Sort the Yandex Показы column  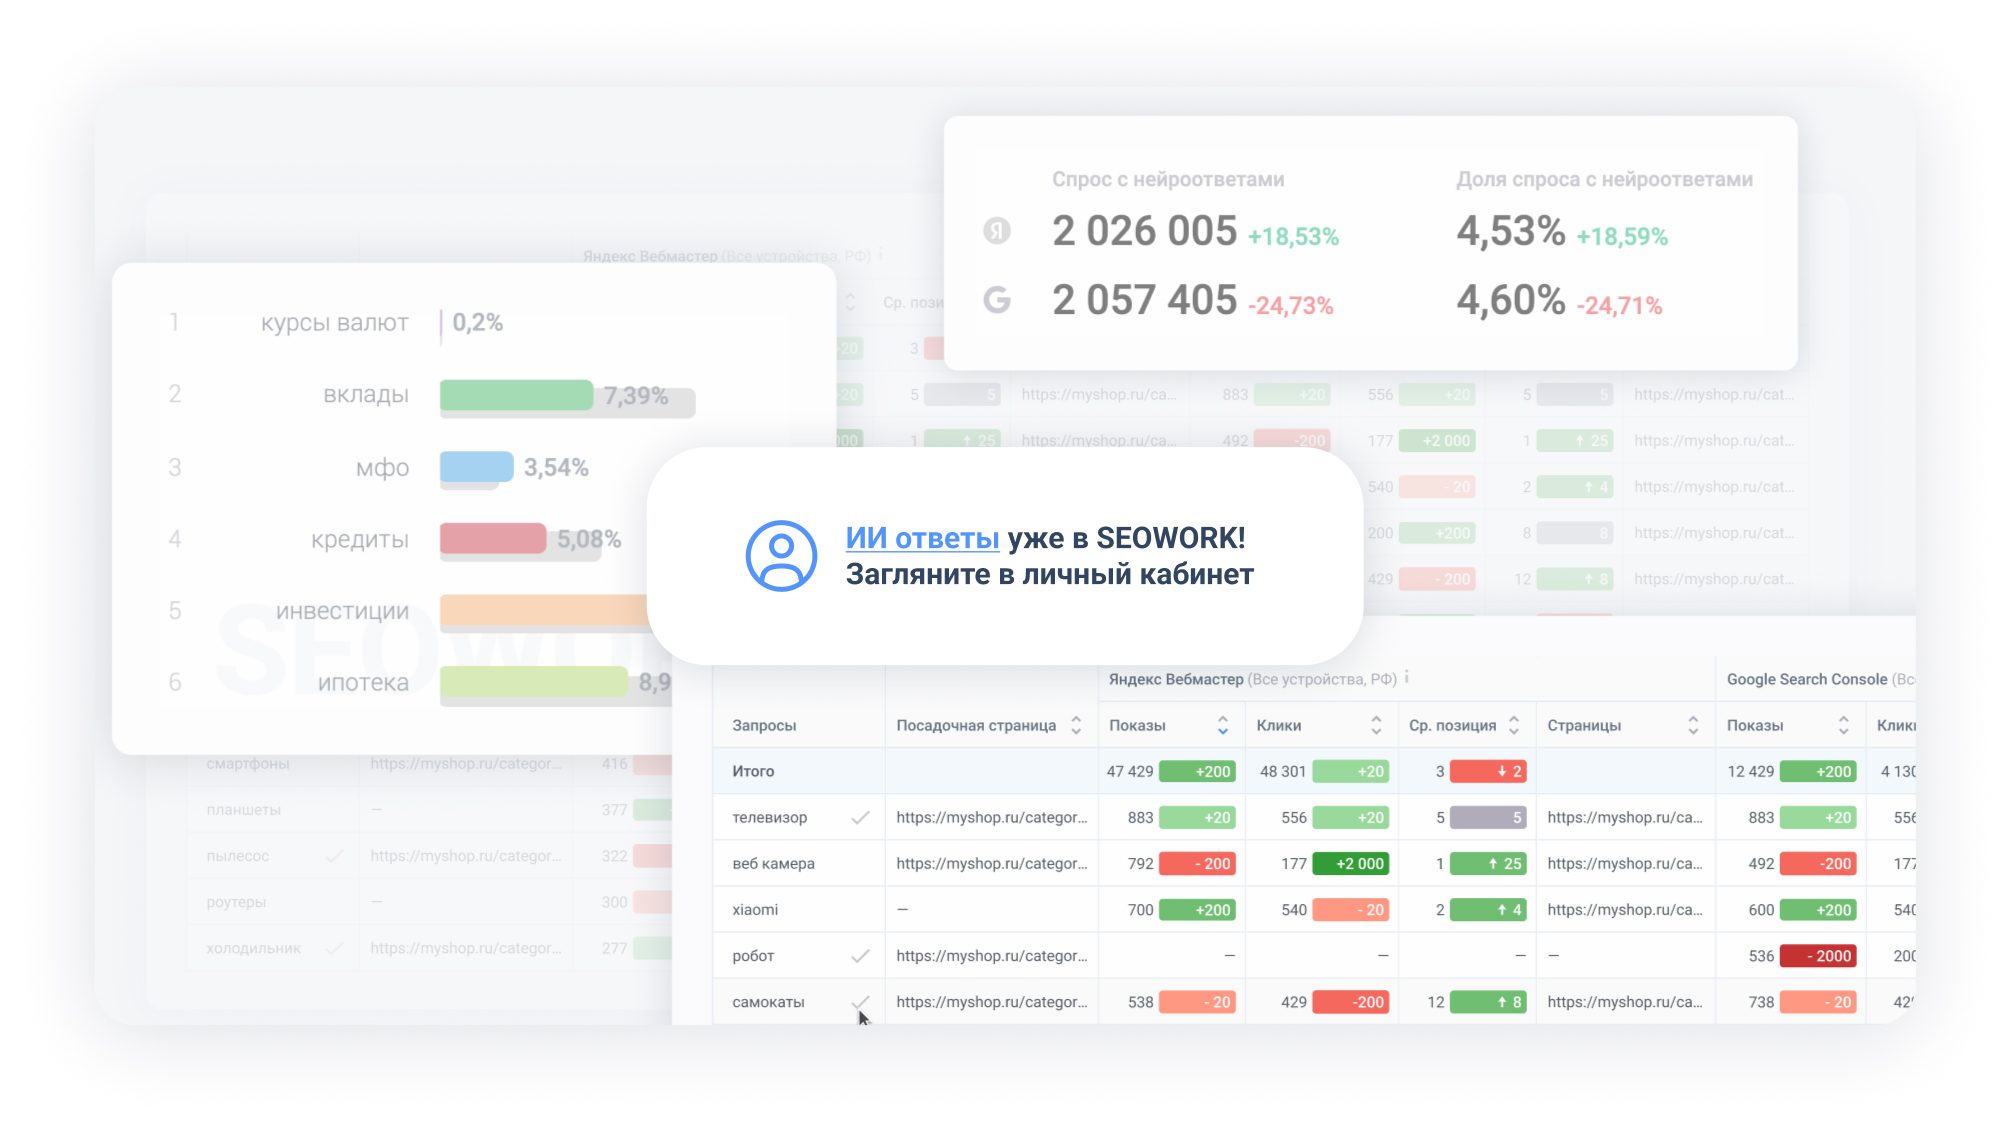1222,725
